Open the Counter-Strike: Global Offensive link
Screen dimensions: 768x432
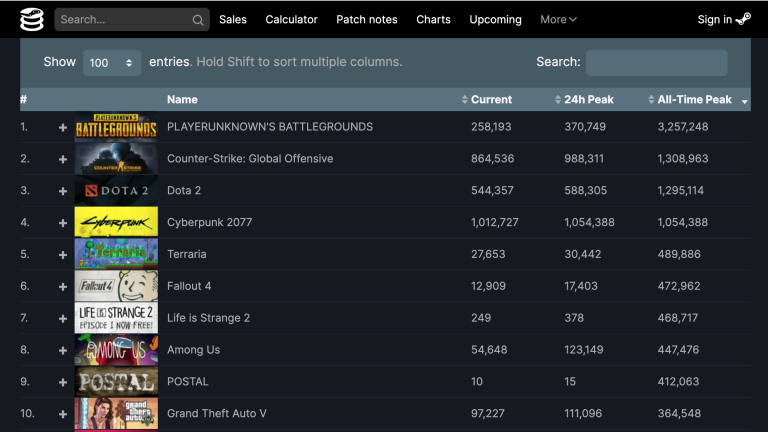250,159
